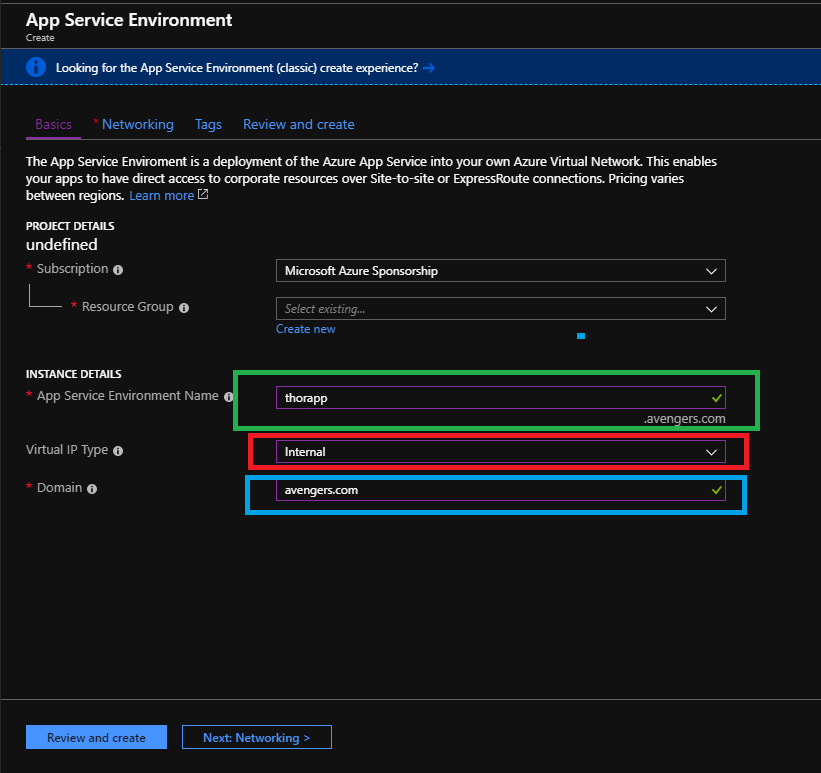Open the Resource Group select existing dropdown
This screenshot has width=821, height=773.
click(501, 308)
